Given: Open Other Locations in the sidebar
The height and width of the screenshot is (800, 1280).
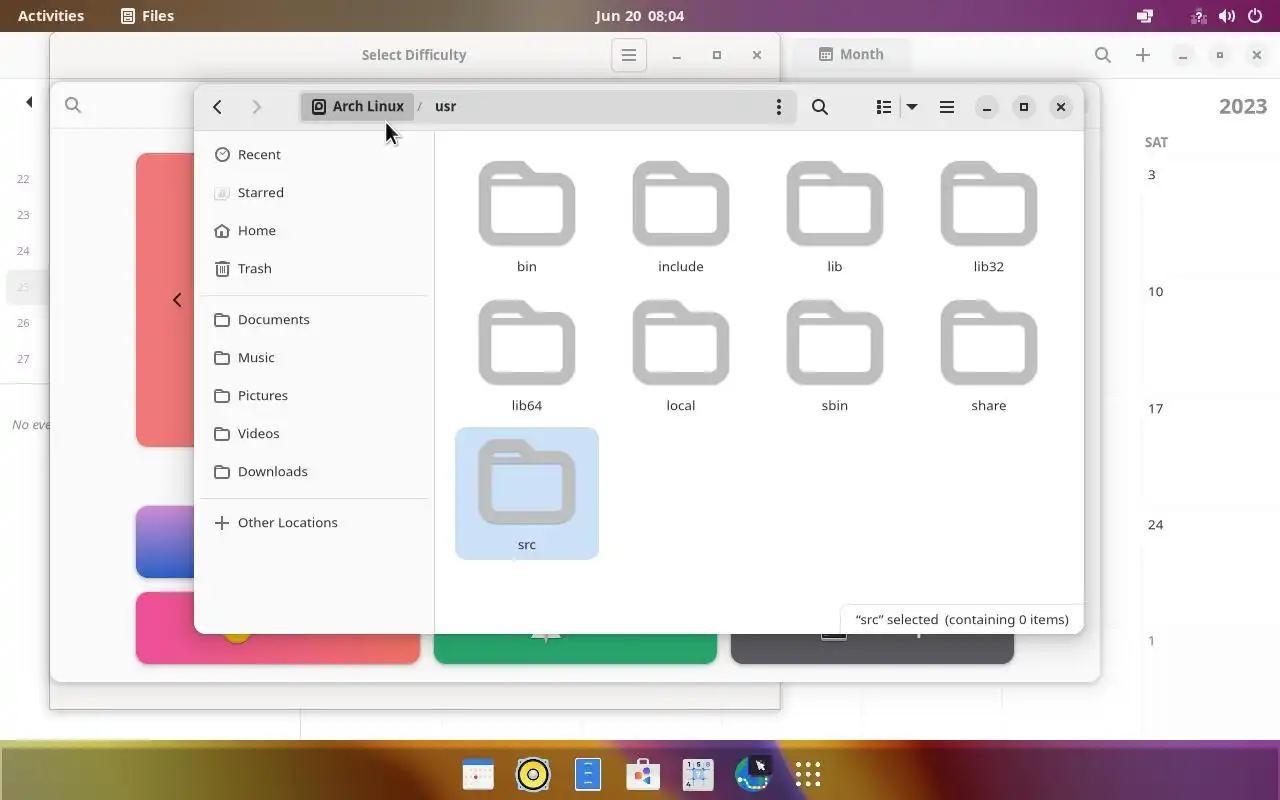Looking at the screenshot, I should pos(316,522).
